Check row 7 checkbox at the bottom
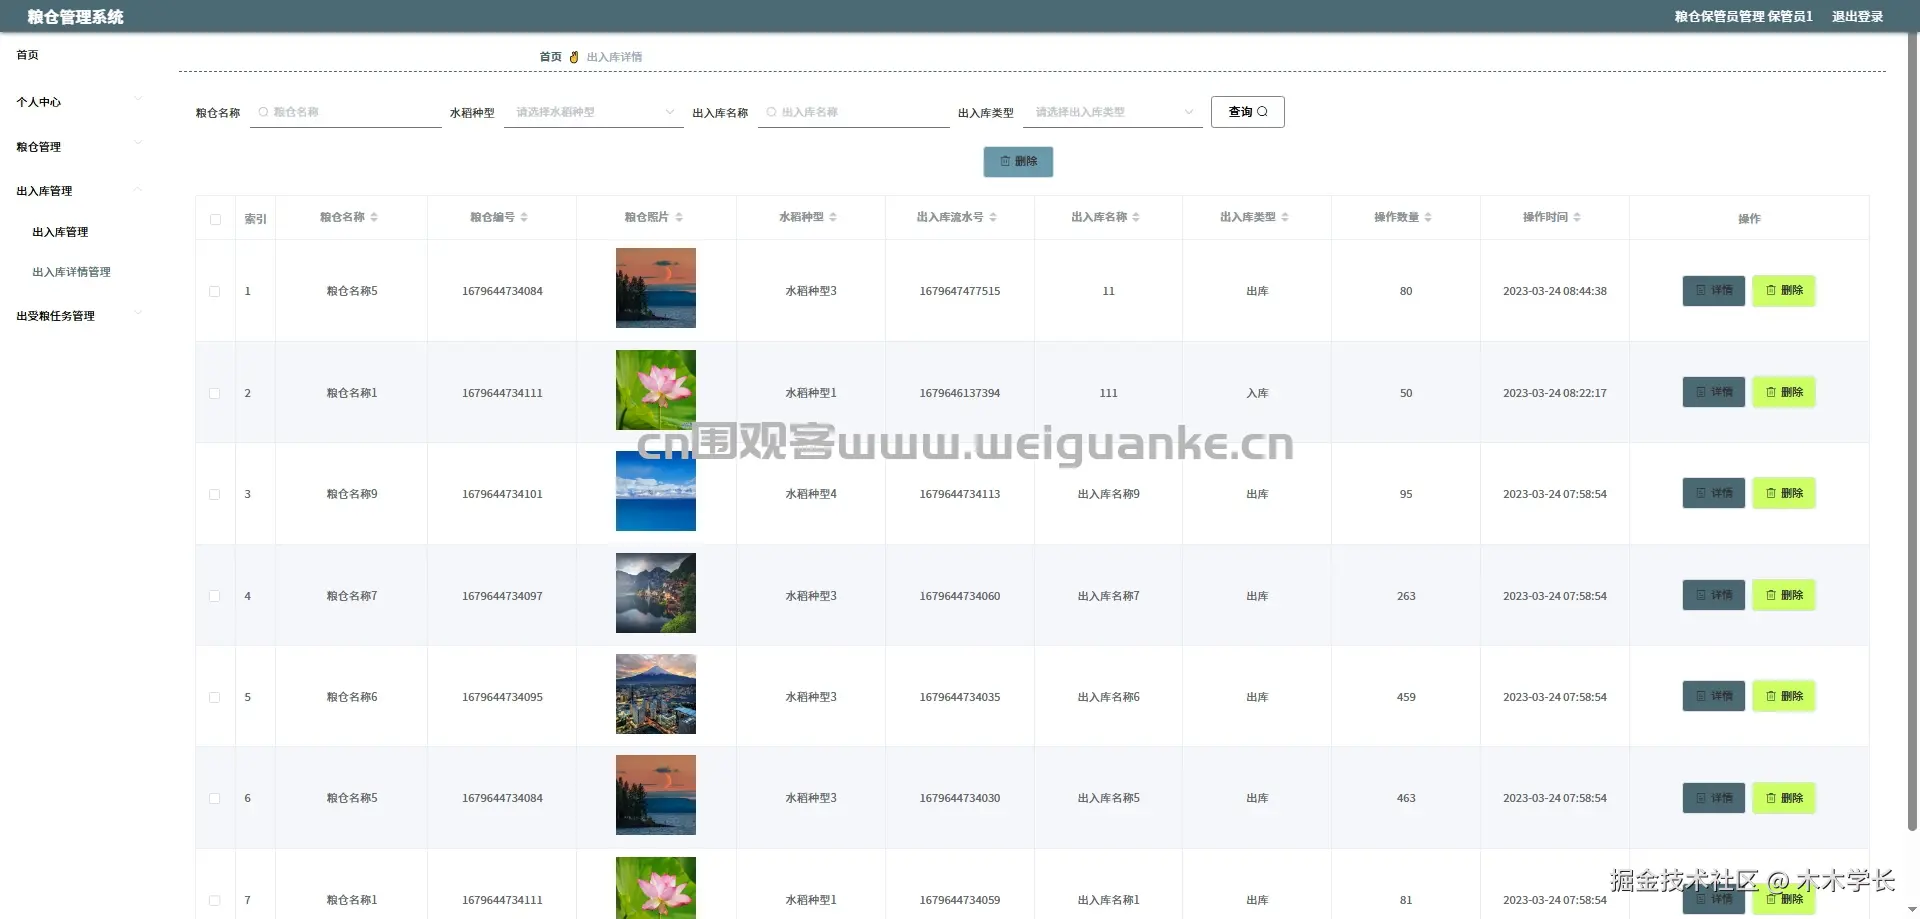1920x919 pixels. coord(215,900)
